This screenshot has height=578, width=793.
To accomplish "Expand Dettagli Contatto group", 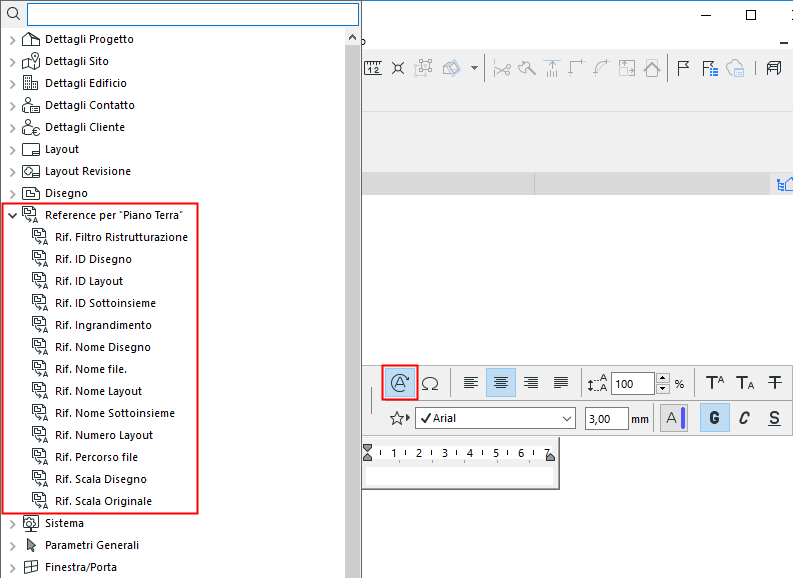I will (x=13, y=106).
